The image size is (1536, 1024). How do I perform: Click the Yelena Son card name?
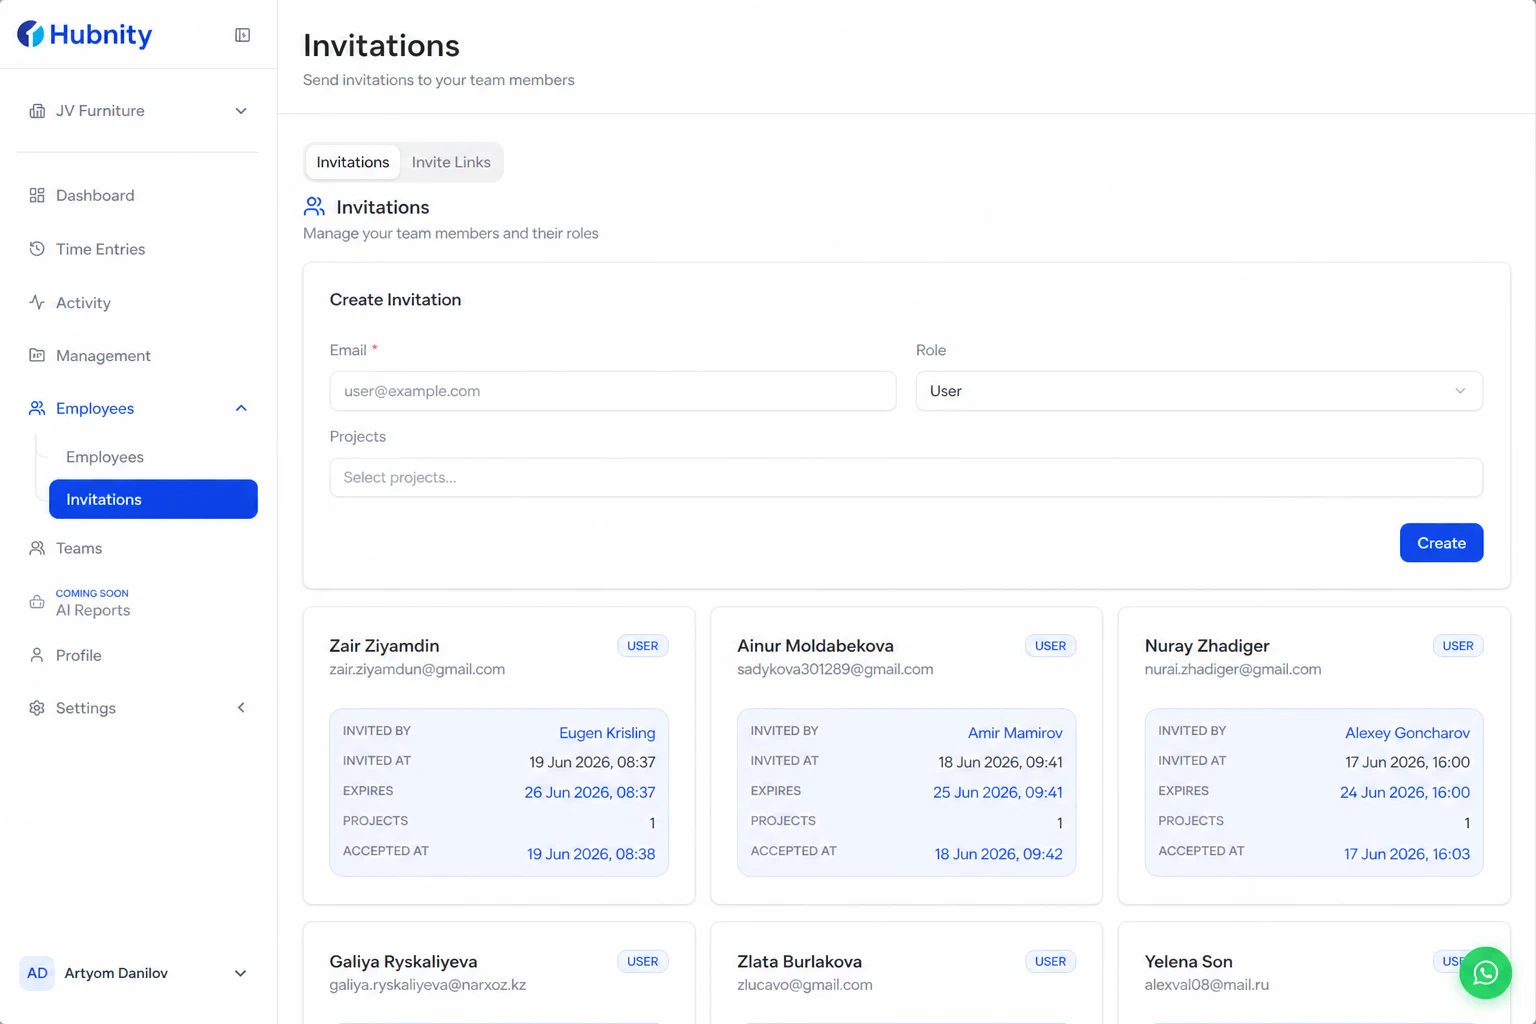point(1189,962)
